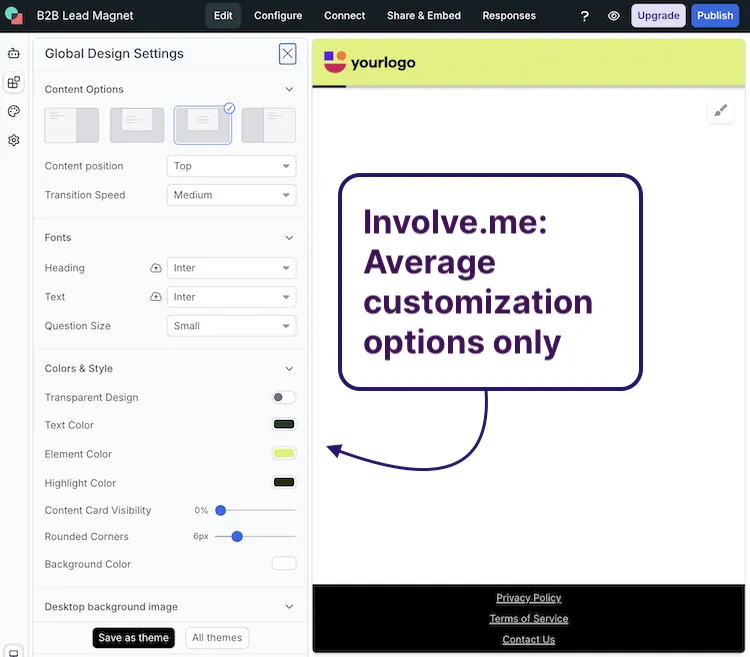Screen dimensions: 750x657
Task: Open the Text Color swatch
Action: coord(284,425)
